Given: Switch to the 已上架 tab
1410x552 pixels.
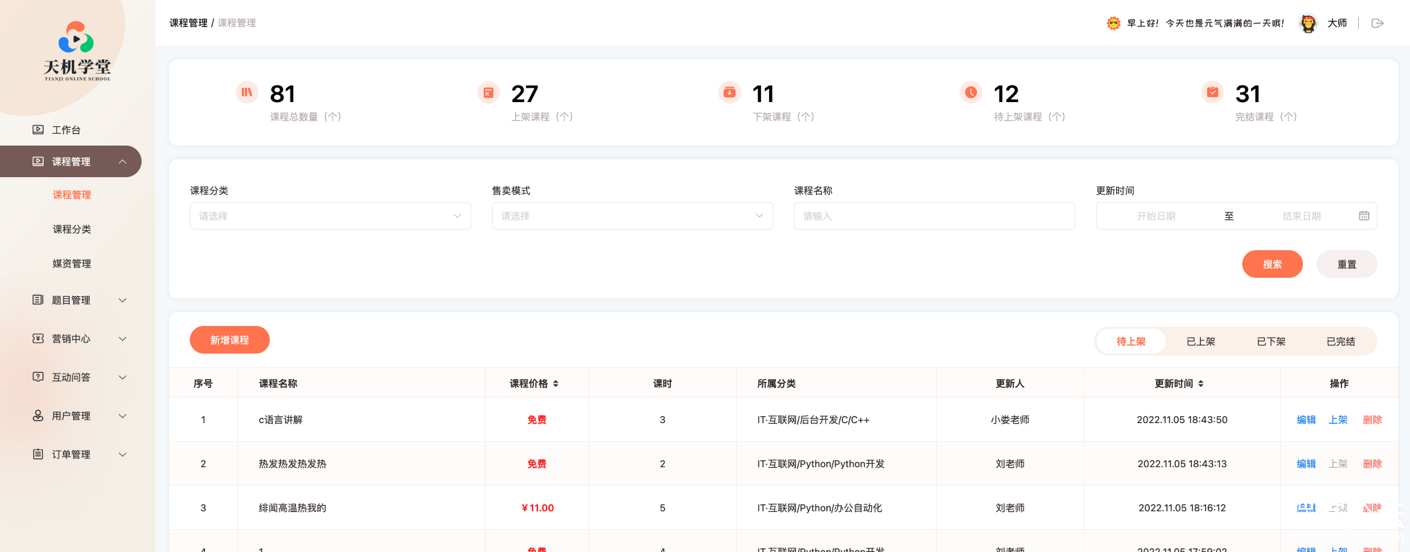Looking at the screenshot, I should [1200, 342].
